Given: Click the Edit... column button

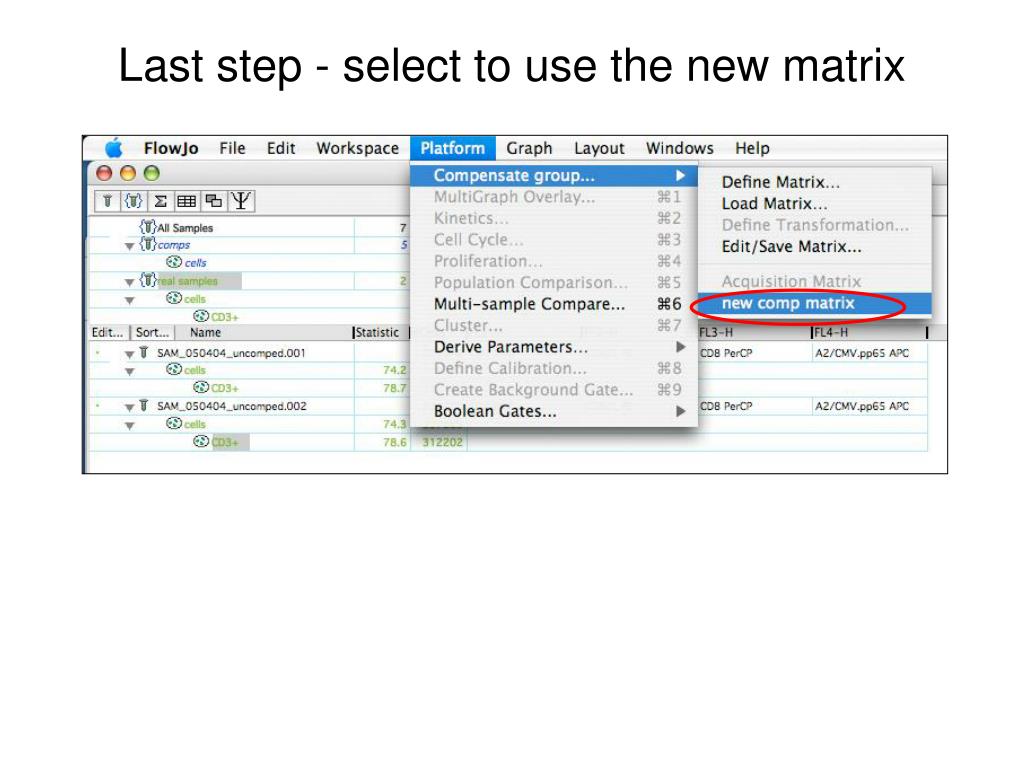Looking at the screenshot, I should point(108,332).
